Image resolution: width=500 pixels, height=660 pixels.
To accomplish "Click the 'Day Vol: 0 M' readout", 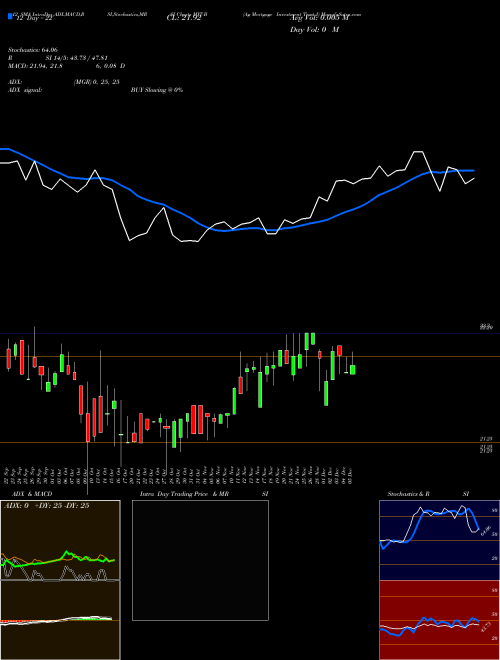I will [x=314, y=30].
